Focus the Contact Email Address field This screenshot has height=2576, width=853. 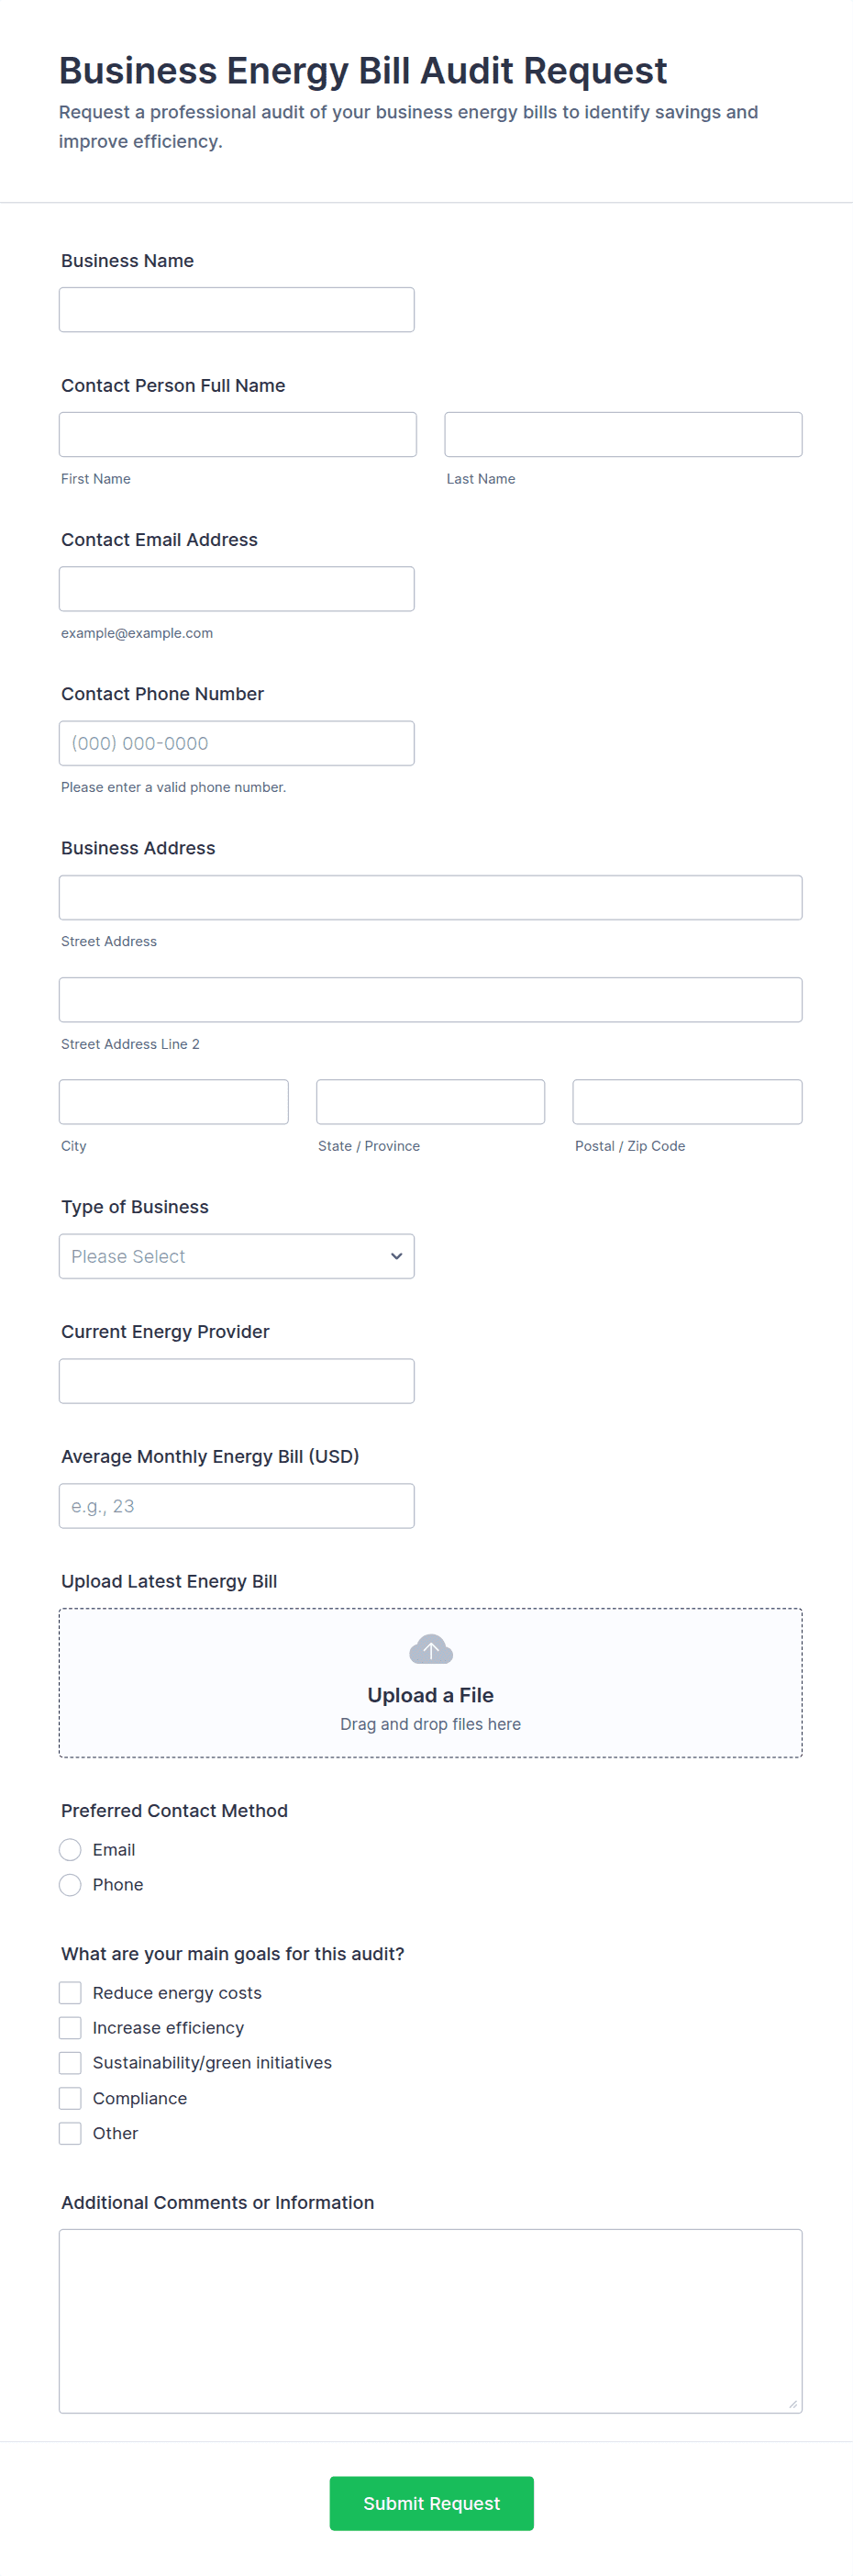click(x=236, y=589)
